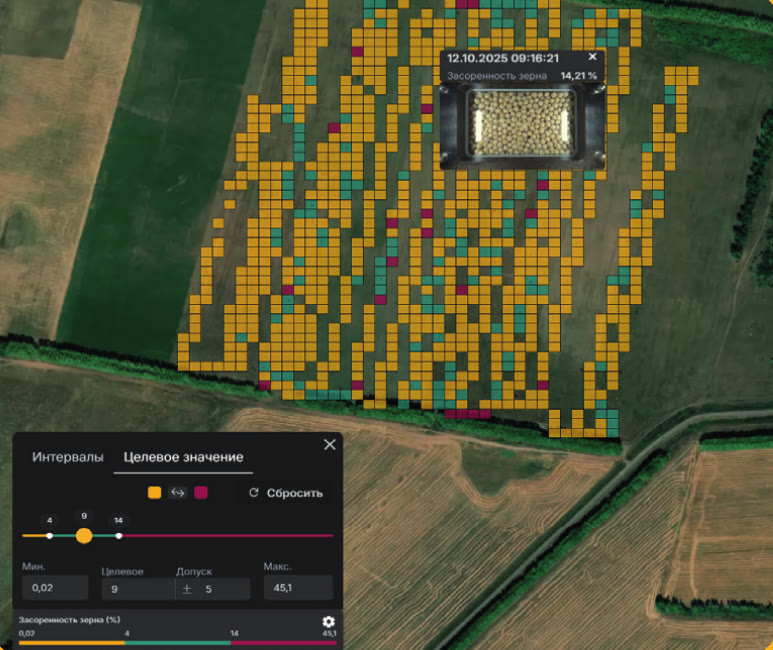Click the Мин. input field with 0,02
The height and width of the screenshot is (650, 773).
[55, 588]
